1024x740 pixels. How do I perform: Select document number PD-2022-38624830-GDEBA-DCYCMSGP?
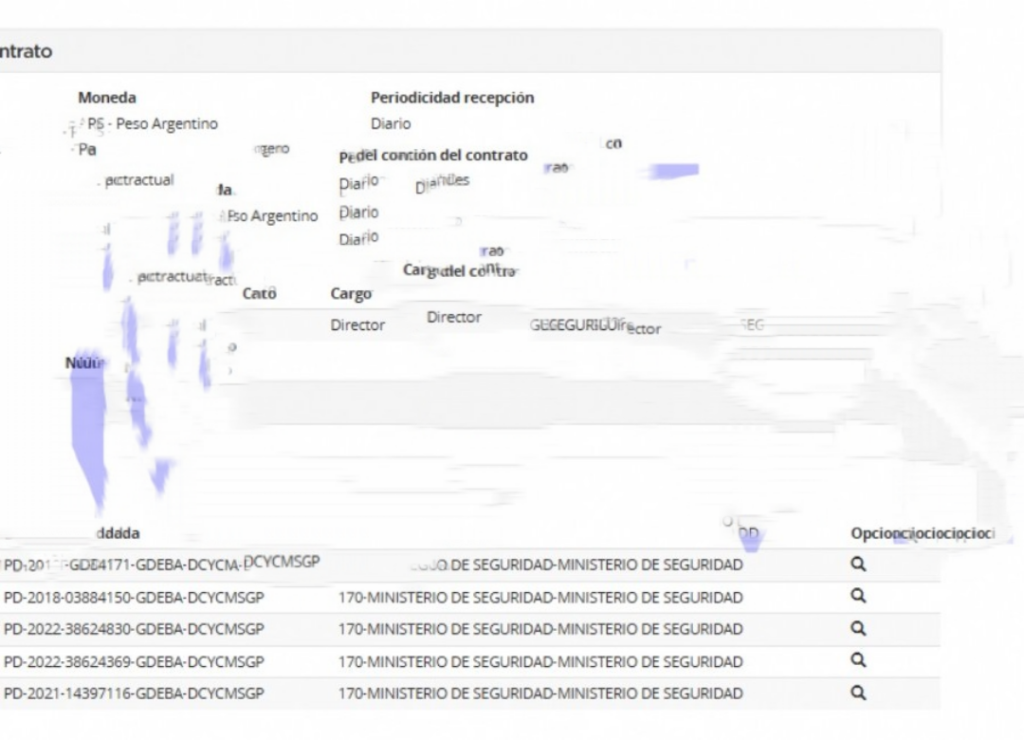[x=134, y=629]
